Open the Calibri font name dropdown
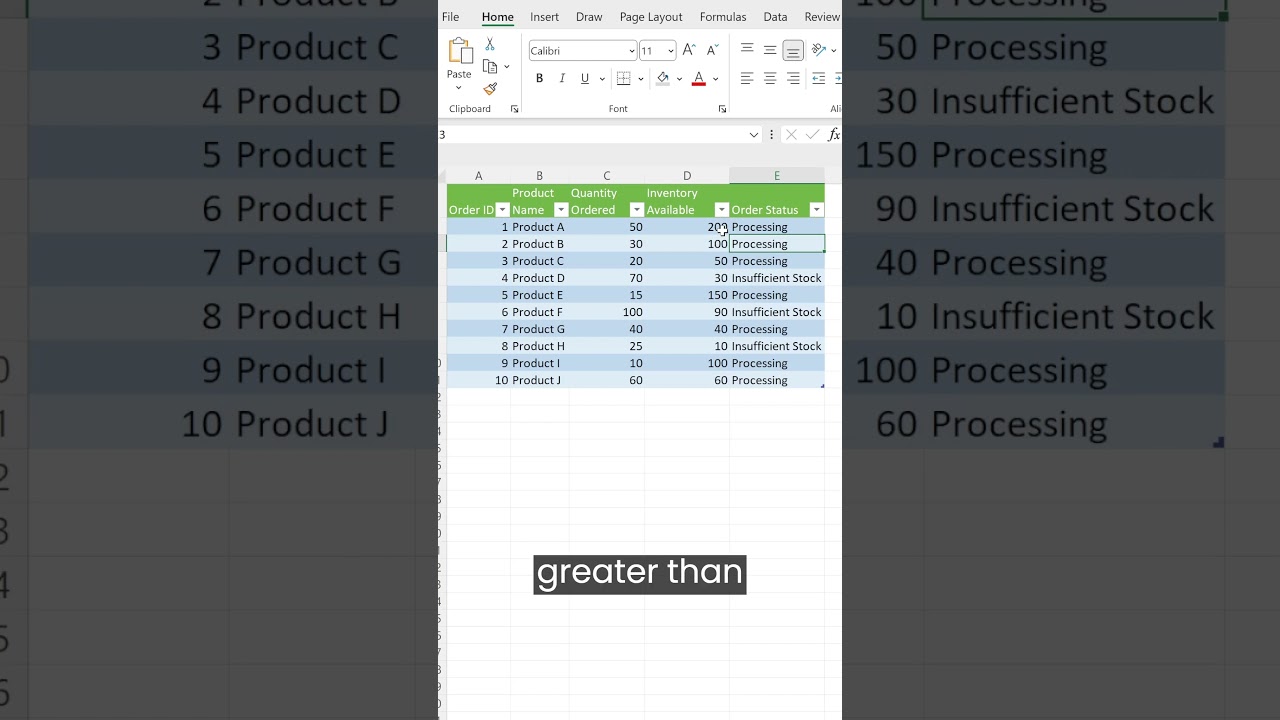This screenshot has height=720, width=1280. point(631,51)
